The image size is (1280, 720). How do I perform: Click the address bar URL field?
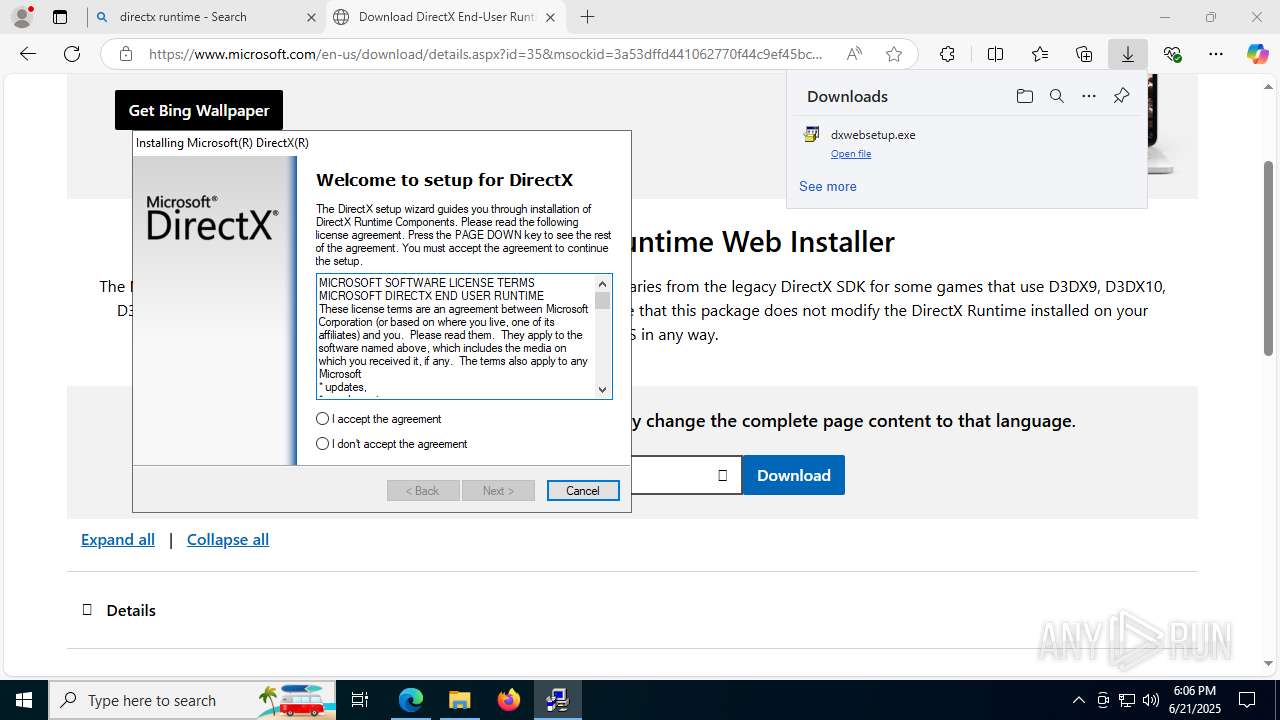[x=486, y=54]
